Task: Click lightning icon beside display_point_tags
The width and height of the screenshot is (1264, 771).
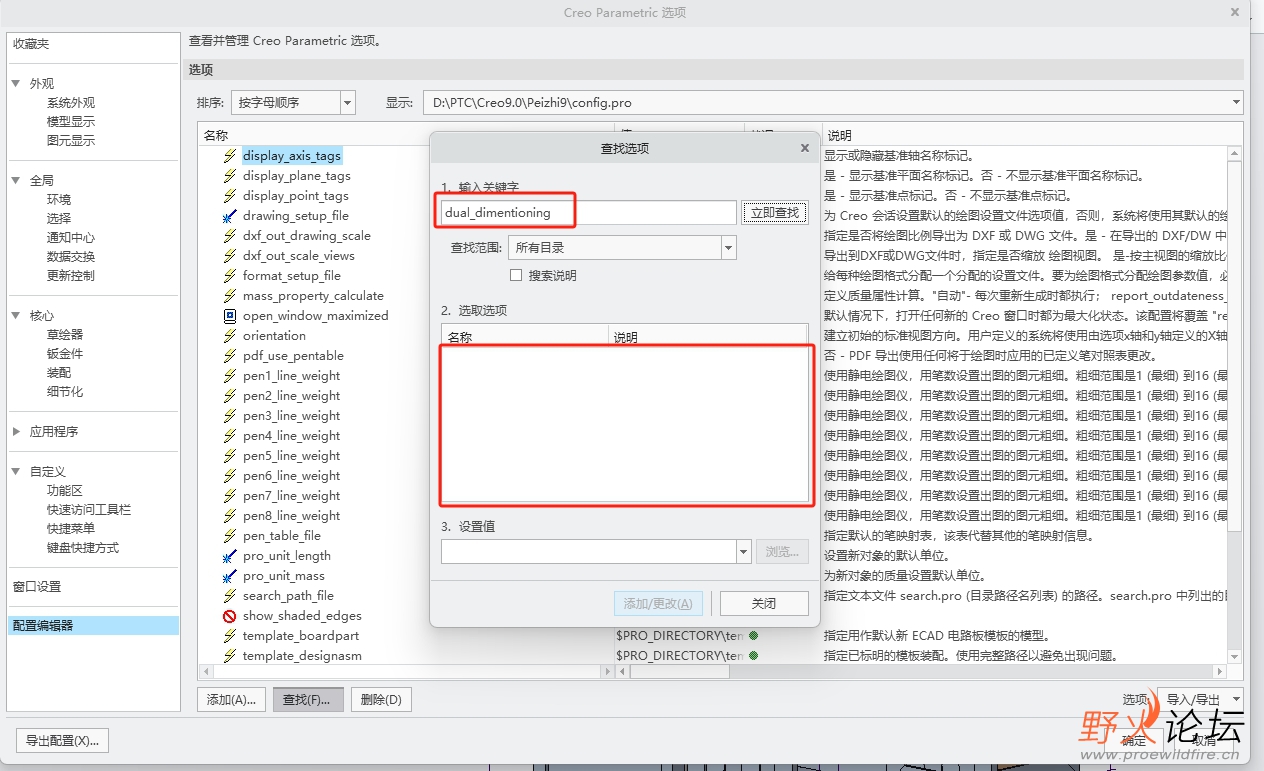Action: (230, 196)
